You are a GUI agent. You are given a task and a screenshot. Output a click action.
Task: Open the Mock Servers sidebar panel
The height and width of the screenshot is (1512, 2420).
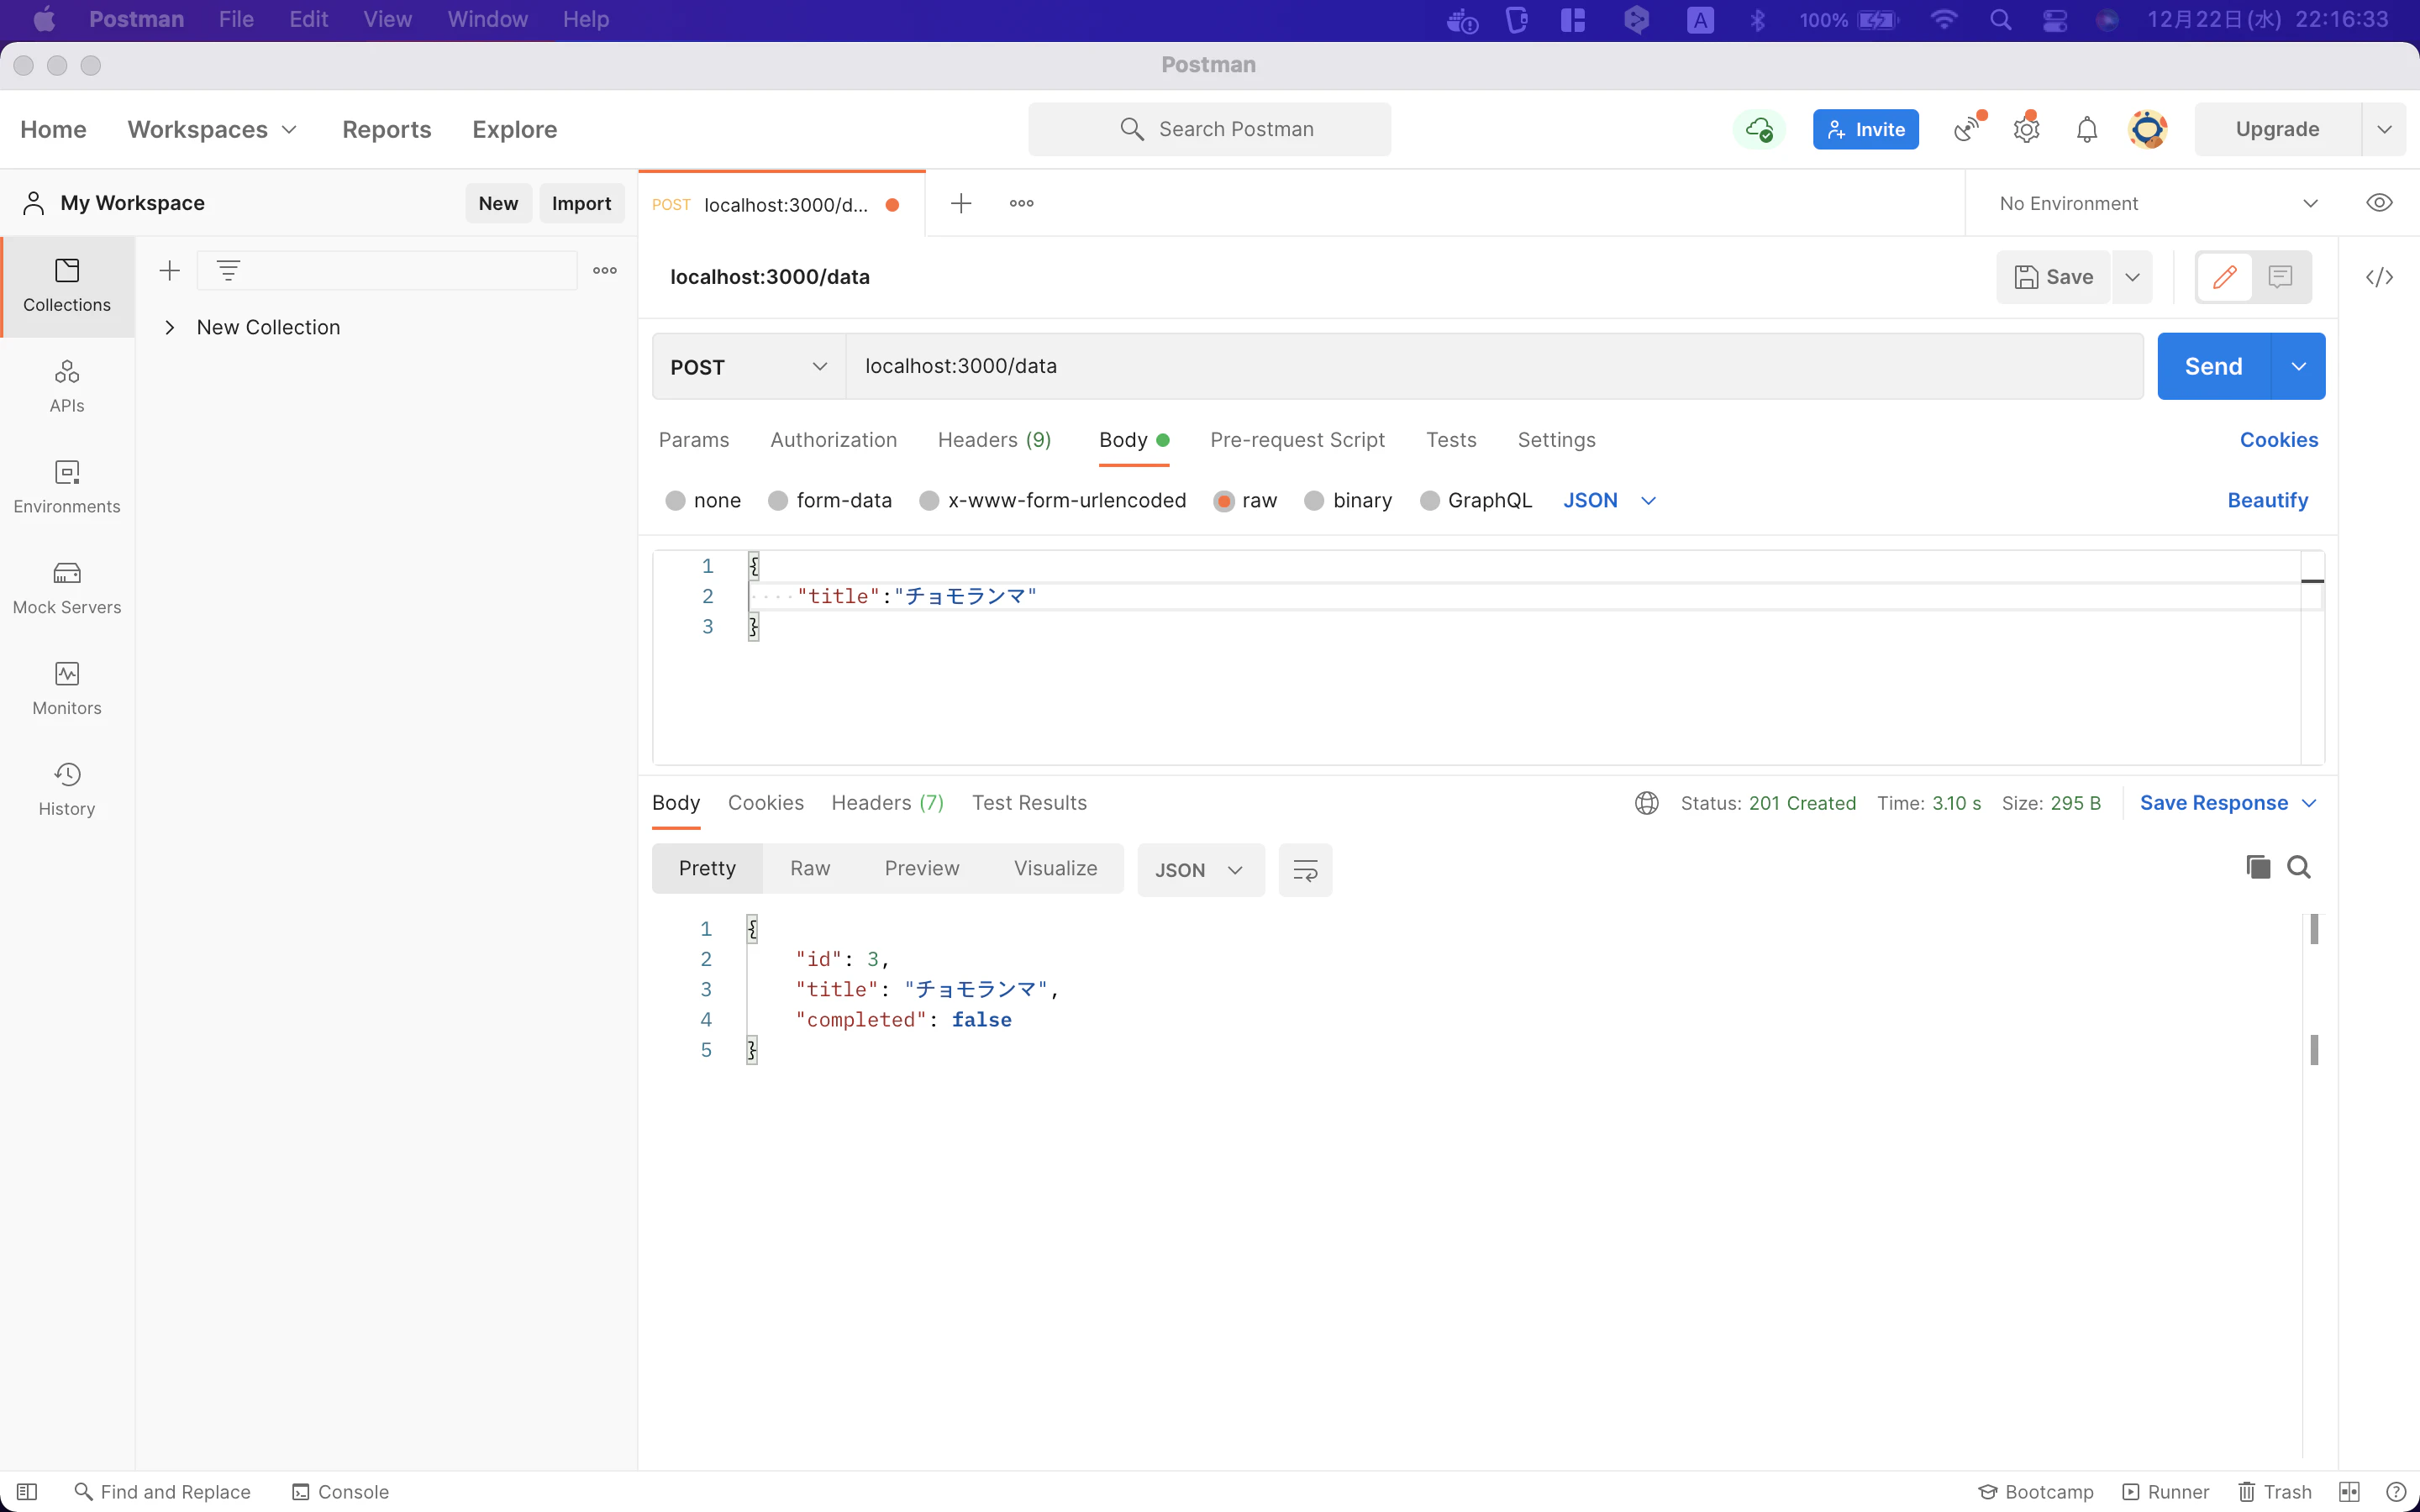pos(67,588)
